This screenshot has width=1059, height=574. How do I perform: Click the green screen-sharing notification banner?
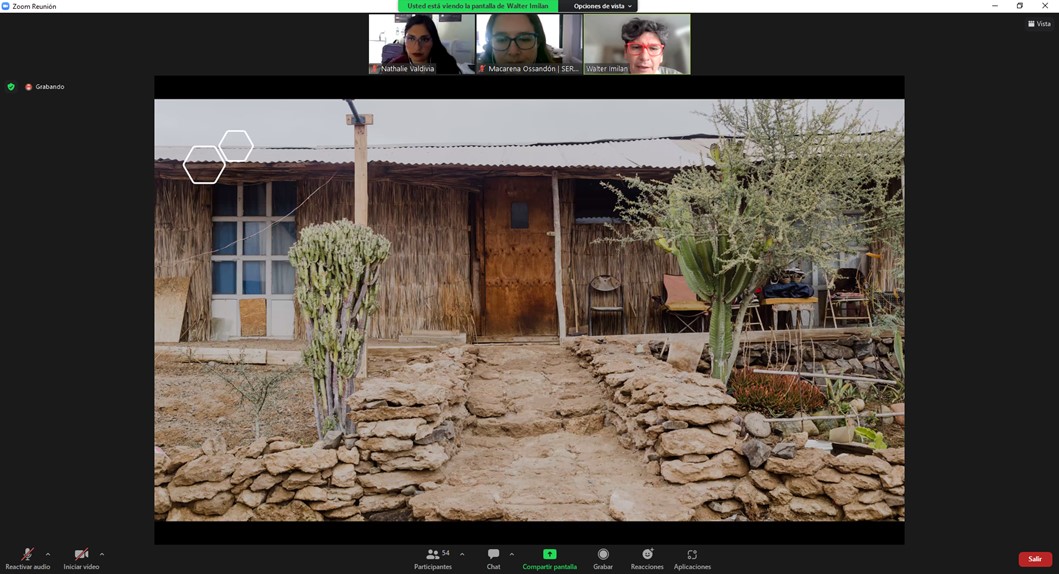478,6
